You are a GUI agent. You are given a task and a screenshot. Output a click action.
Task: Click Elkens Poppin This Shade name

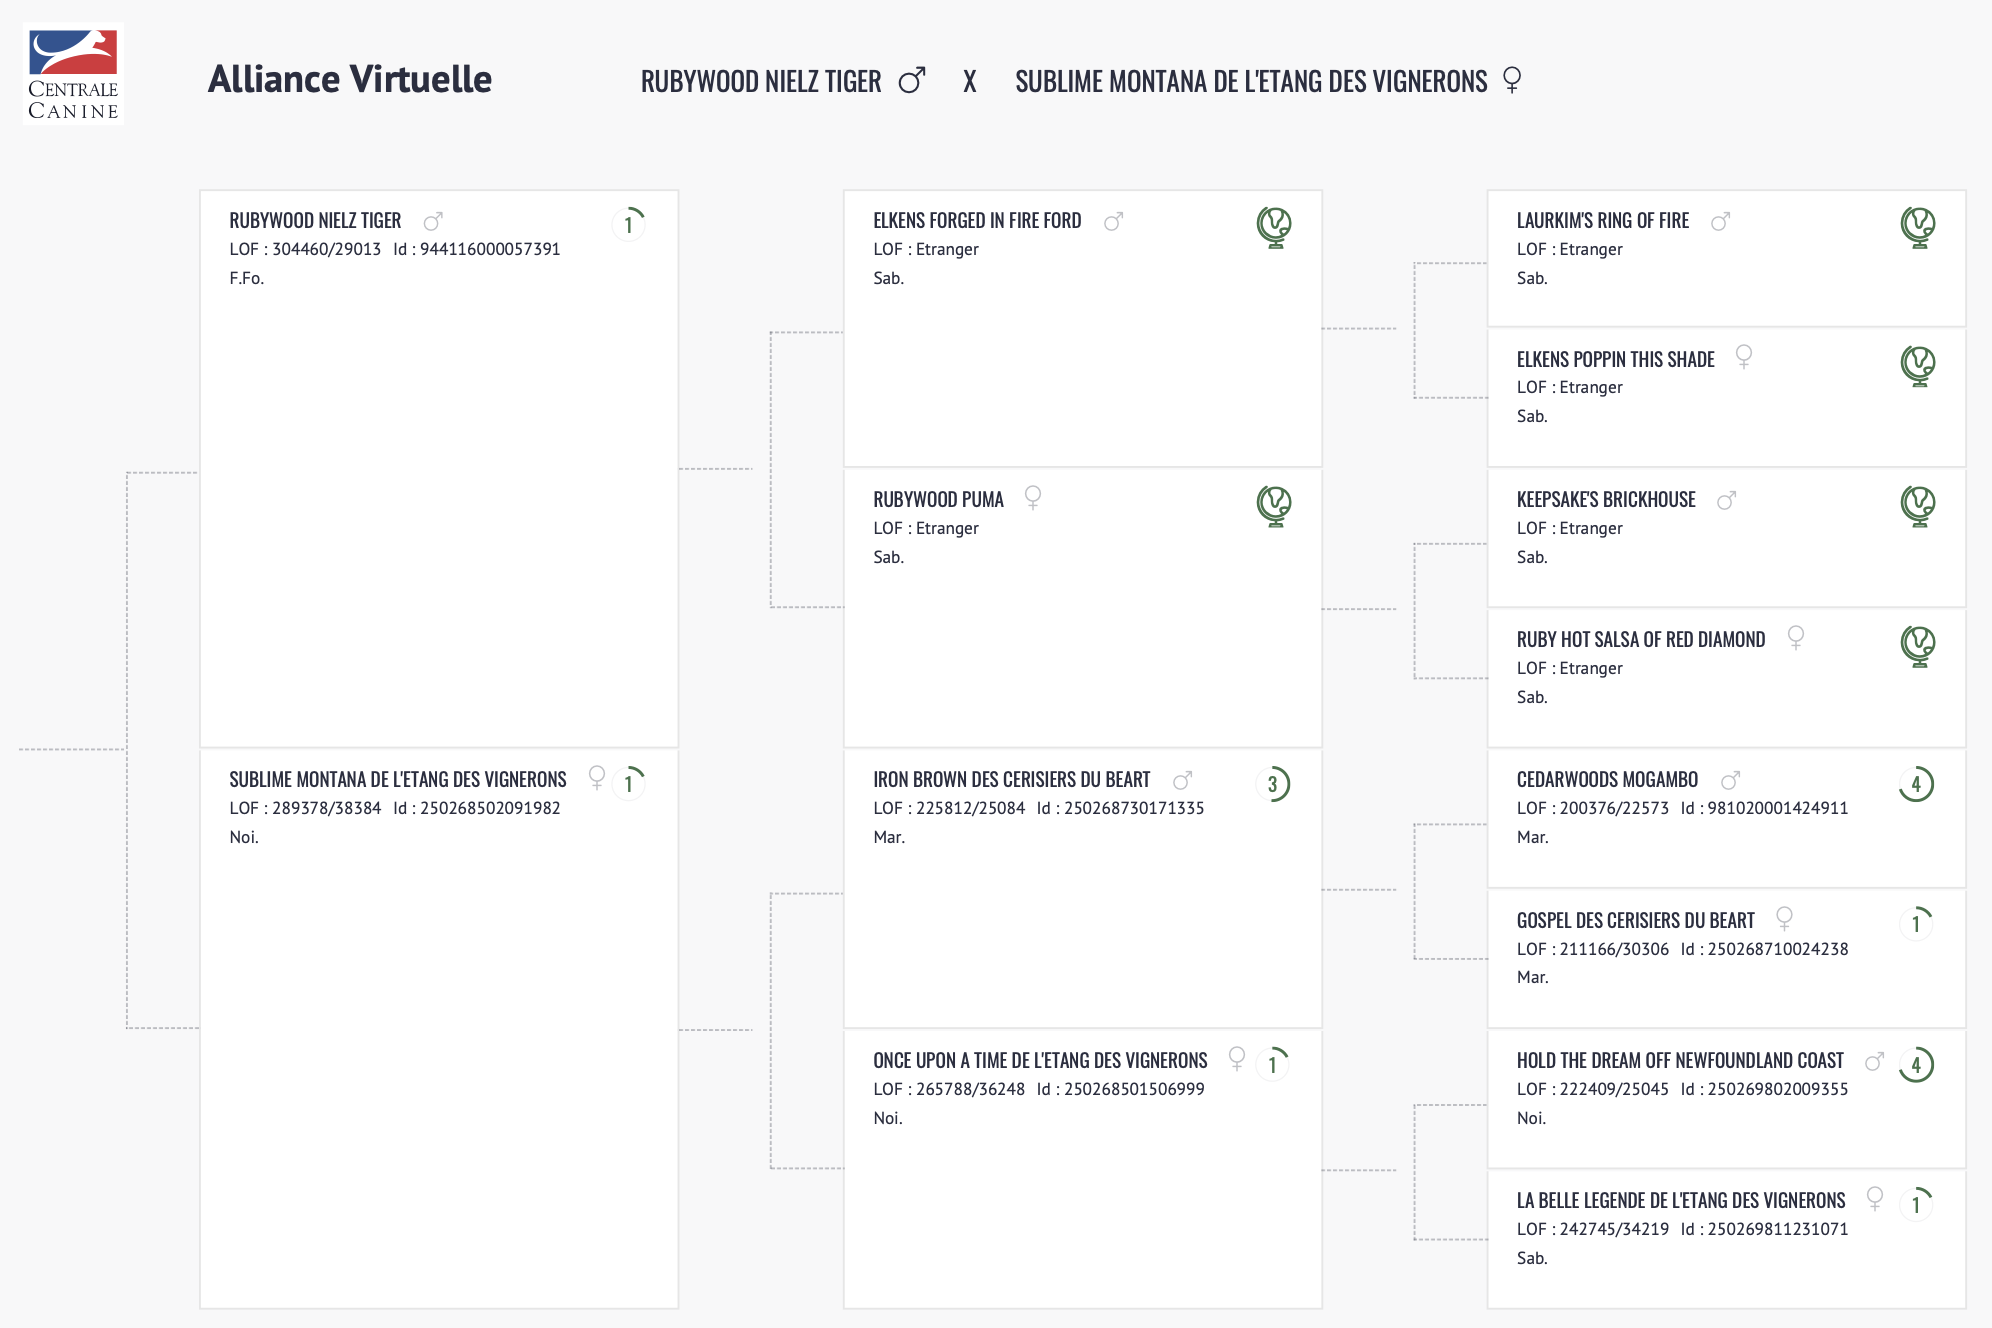coord(1615,359)
